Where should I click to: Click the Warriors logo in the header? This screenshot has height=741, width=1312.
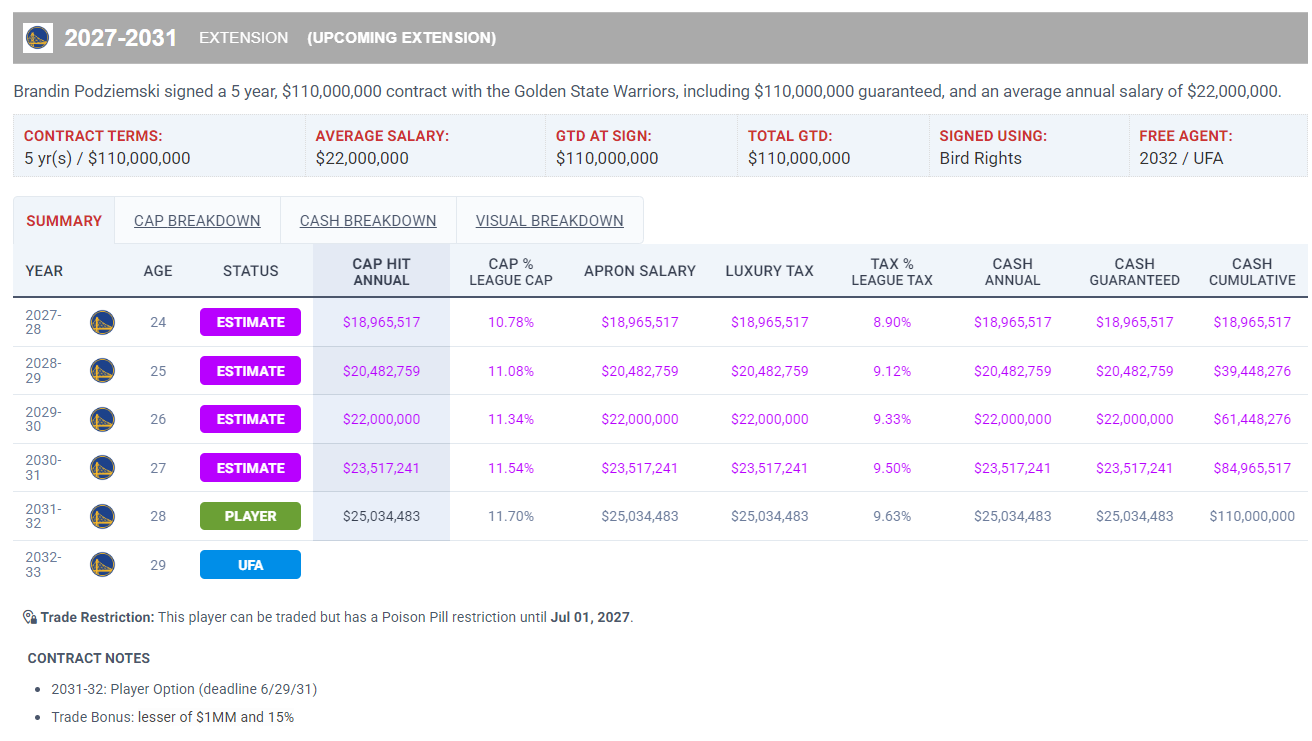pyautogui.click(x=38, y=38)
